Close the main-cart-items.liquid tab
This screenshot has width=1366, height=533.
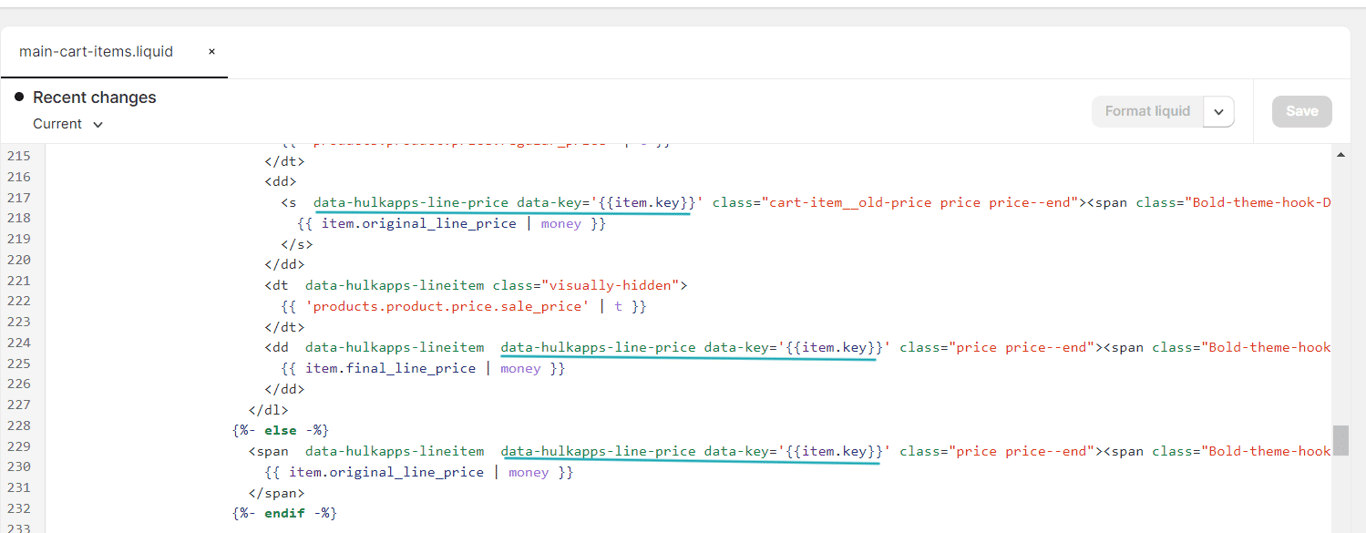click(212, 52)
